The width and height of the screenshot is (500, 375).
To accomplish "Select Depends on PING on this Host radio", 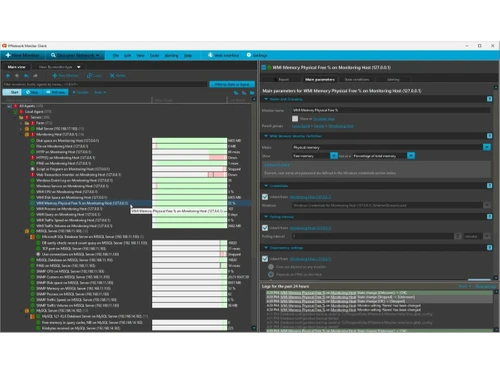I will pos(271,275).
